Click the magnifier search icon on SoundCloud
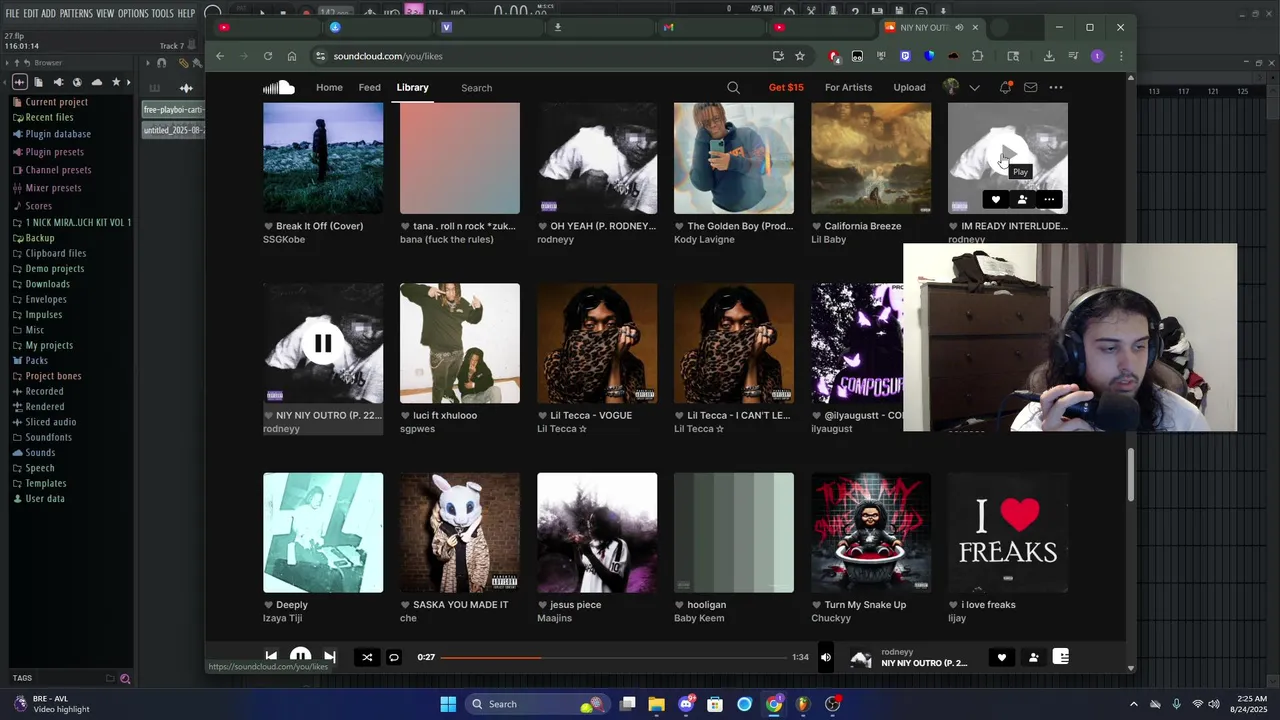 pyautogui.click(x=733, y=87)
